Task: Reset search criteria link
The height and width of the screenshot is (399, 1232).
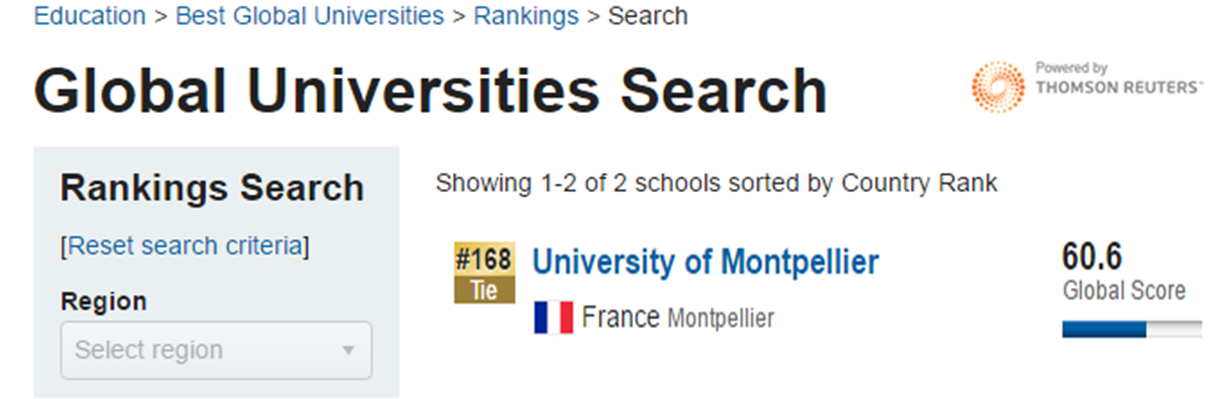Action: [185, 246]
